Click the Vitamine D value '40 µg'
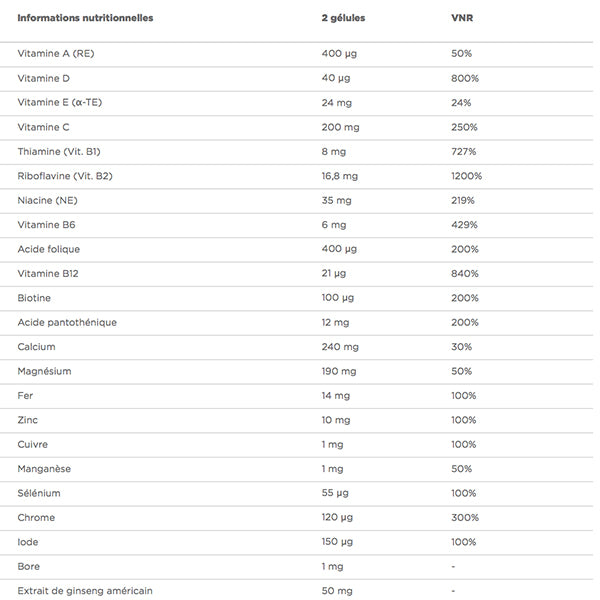The height and width of the screenshot is (600, 600). 336,78
